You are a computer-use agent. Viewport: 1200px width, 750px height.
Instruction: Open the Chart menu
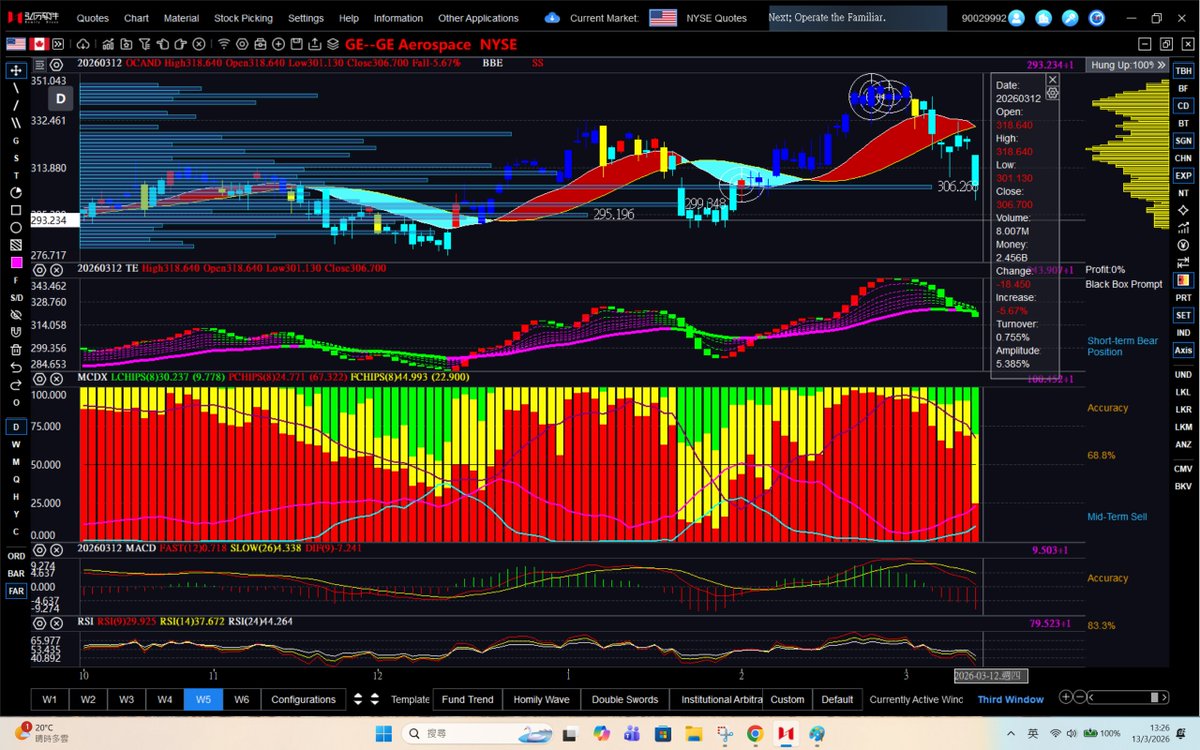136,18
